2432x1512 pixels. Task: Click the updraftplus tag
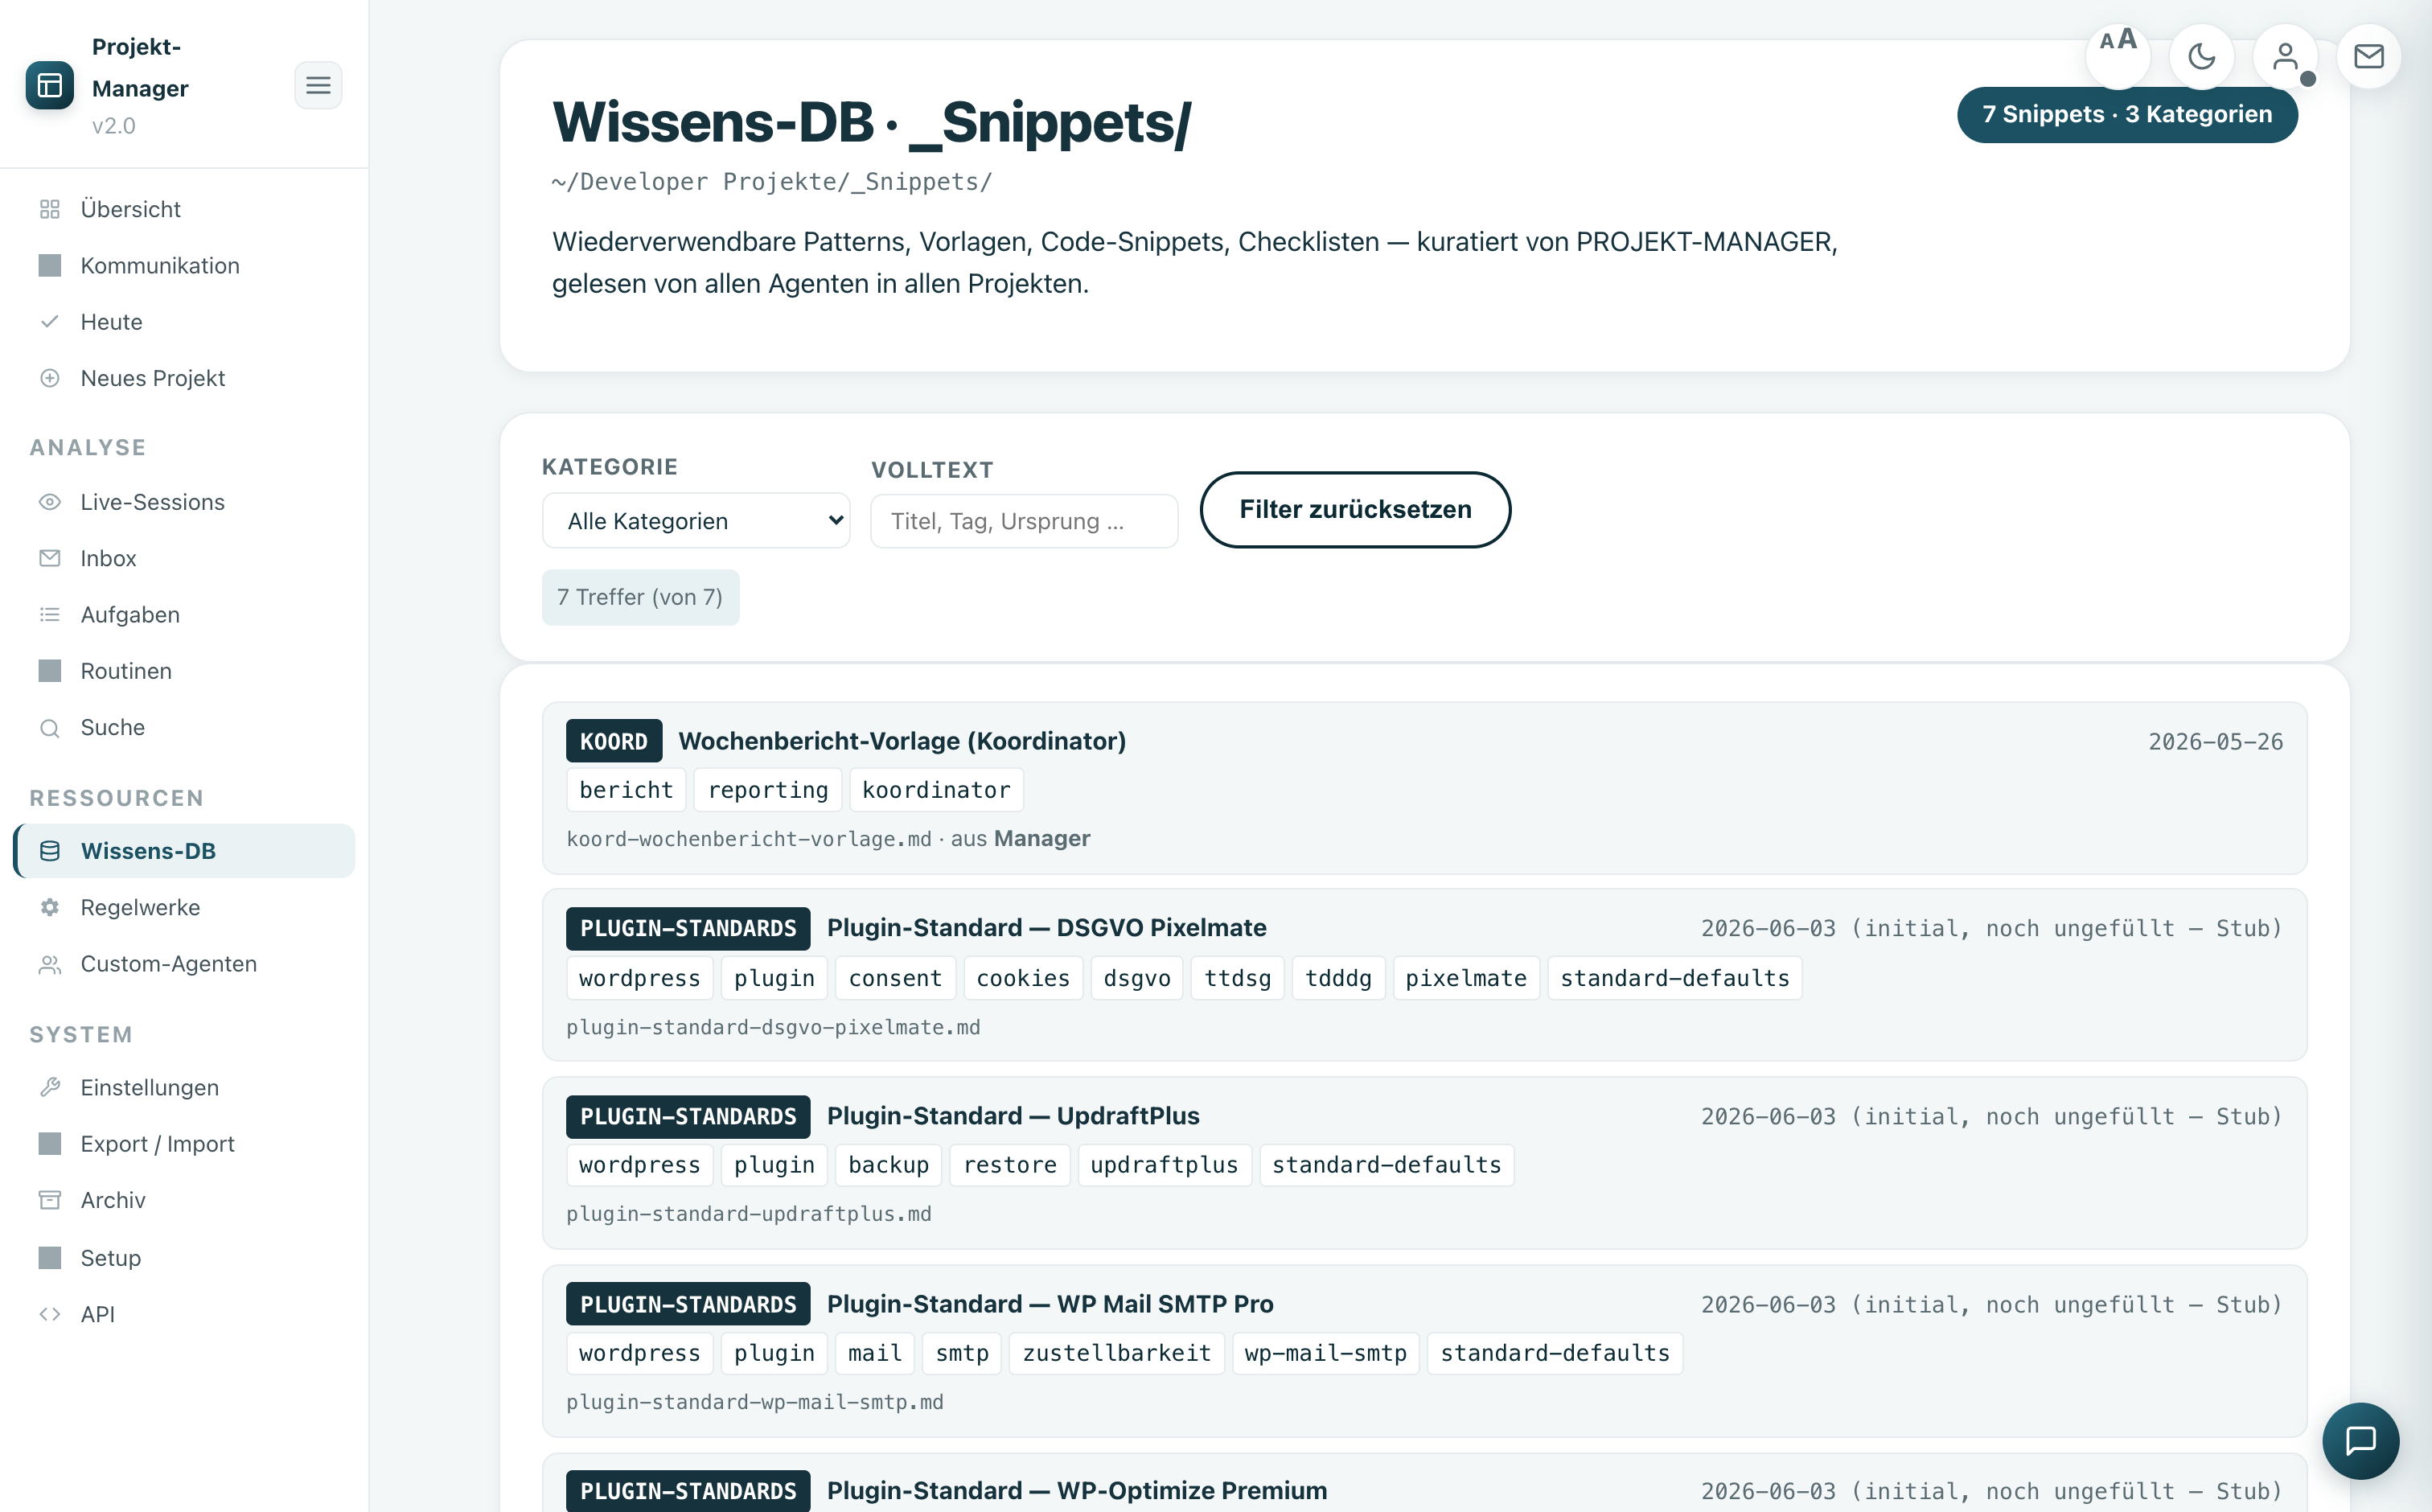coord(1164,1165)
